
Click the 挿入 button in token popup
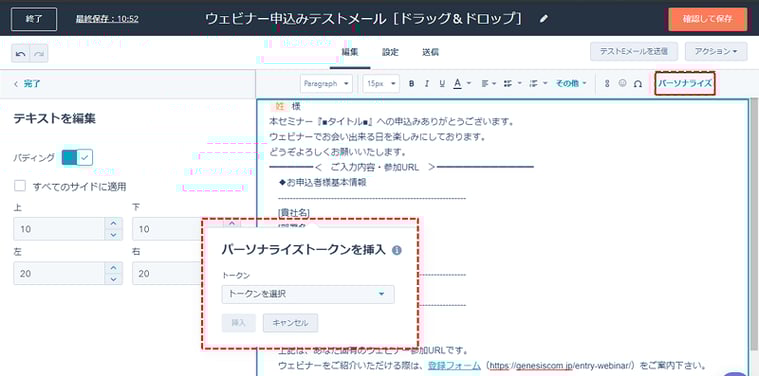pyautogui.click(x=239, y=323)
